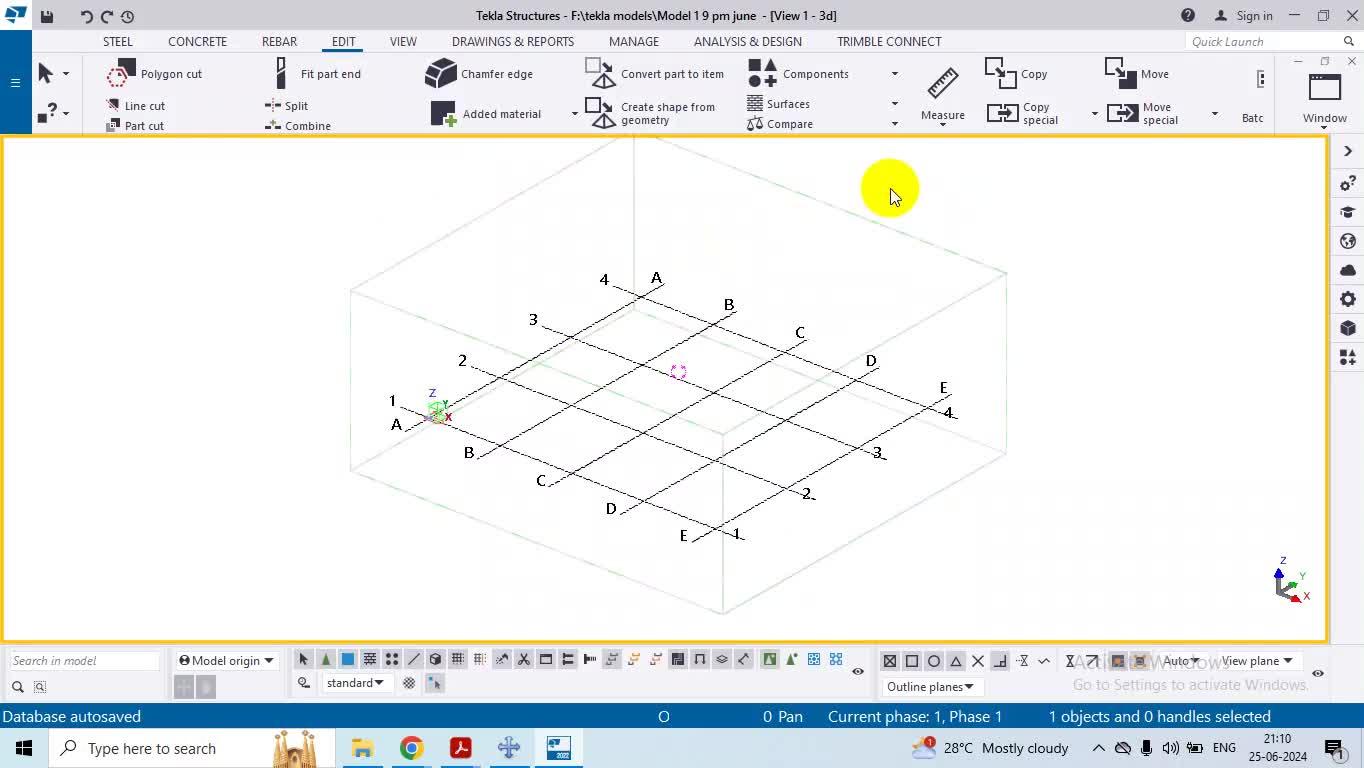Click the Search in model field
Viewport: 1364px width, 768px height.
pyautogui.click(x=84, y=661)
